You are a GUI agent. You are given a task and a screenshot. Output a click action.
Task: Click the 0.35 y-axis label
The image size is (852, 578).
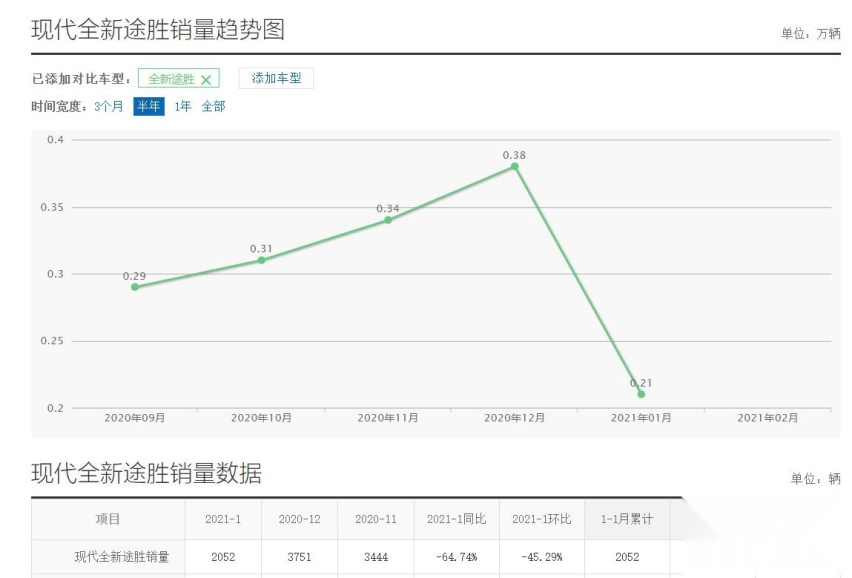[52, 207]
